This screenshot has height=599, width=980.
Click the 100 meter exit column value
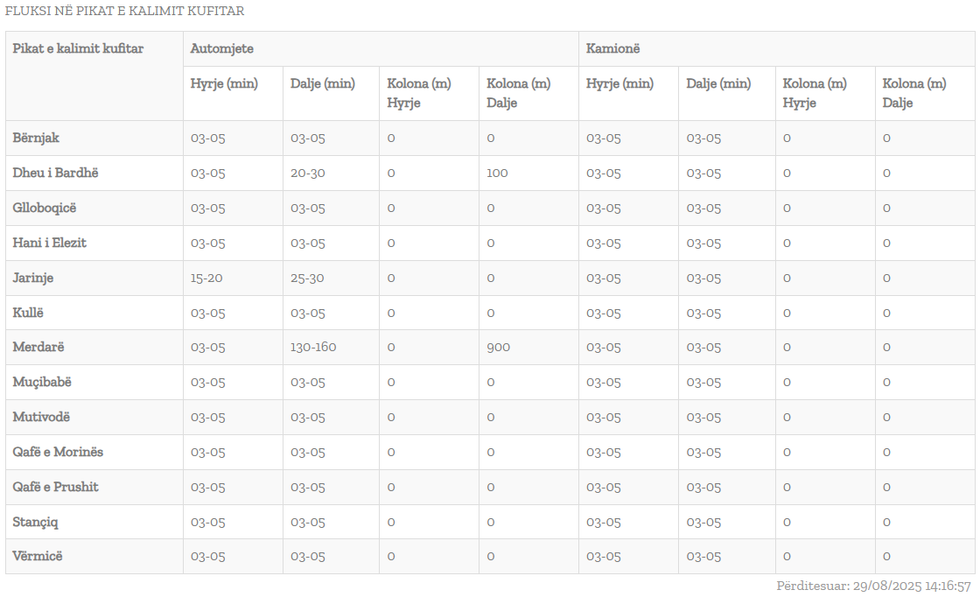(497, 173)
